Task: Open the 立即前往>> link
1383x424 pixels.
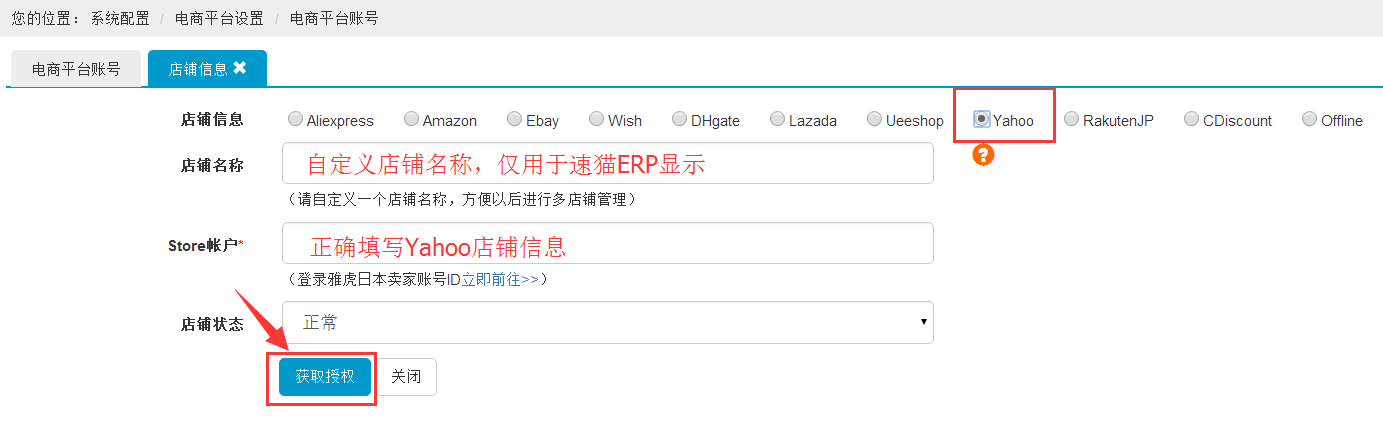Action: pos(500,279)
